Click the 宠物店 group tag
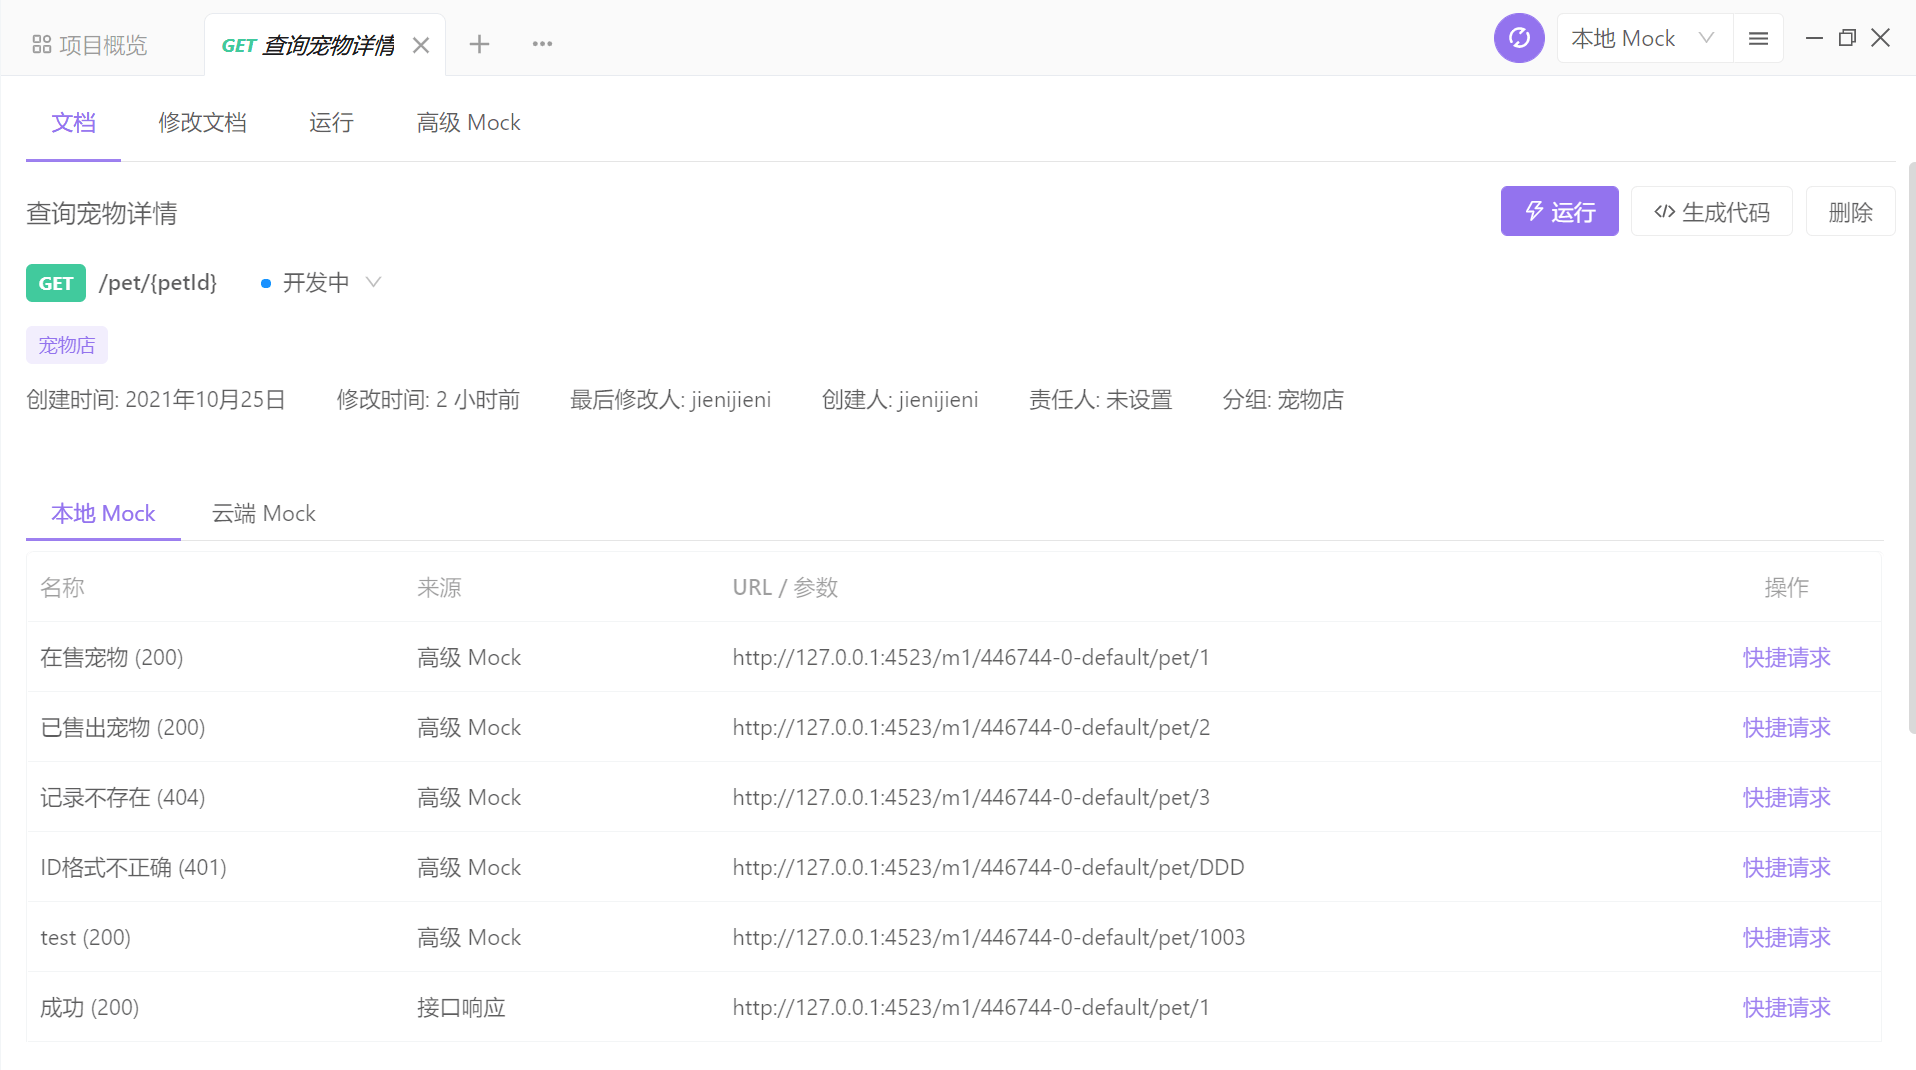 (x=66, y=344)
